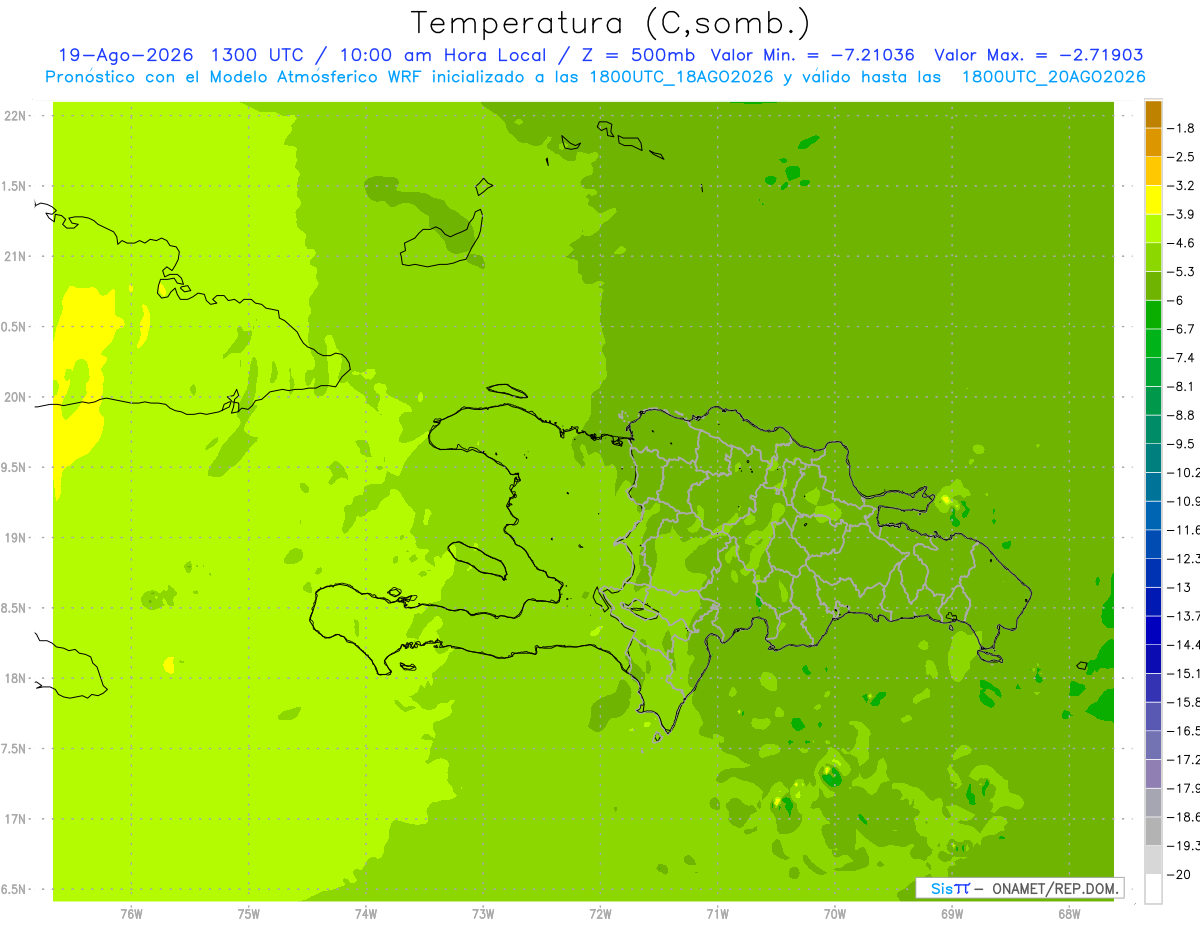Pick the olive-green swatch between -5.3 and -6
1200x927 pixels.
(x=1153, y=286)
